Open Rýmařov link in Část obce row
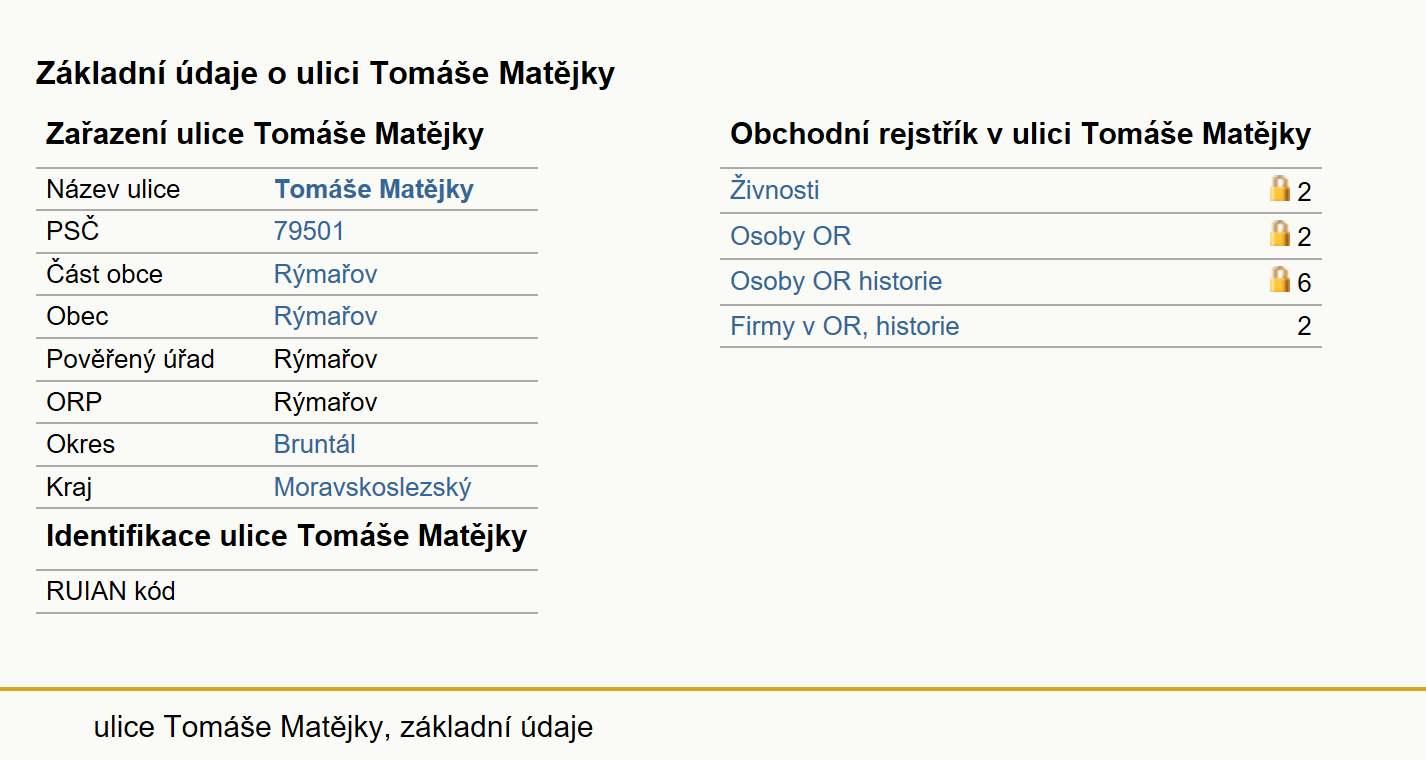The height and width of the screenshot is (760, 1426). [326, 274]
